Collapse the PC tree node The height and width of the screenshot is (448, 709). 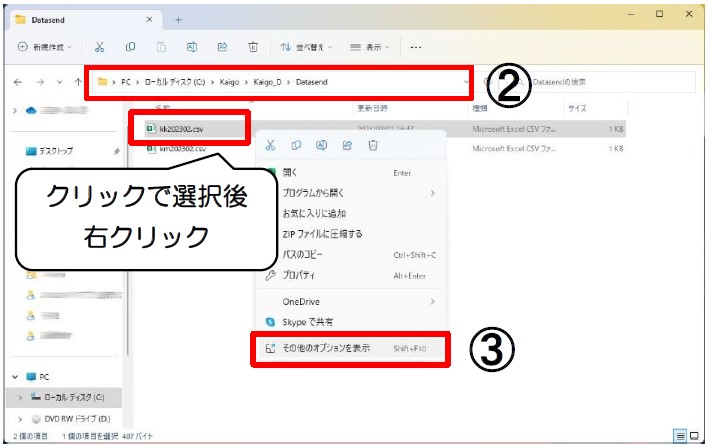(x=15, y=377)
